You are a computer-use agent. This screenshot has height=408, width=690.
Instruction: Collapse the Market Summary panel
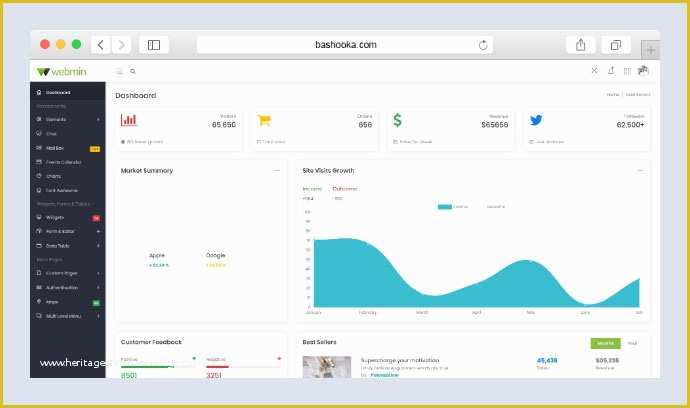(x=276, y=170)
